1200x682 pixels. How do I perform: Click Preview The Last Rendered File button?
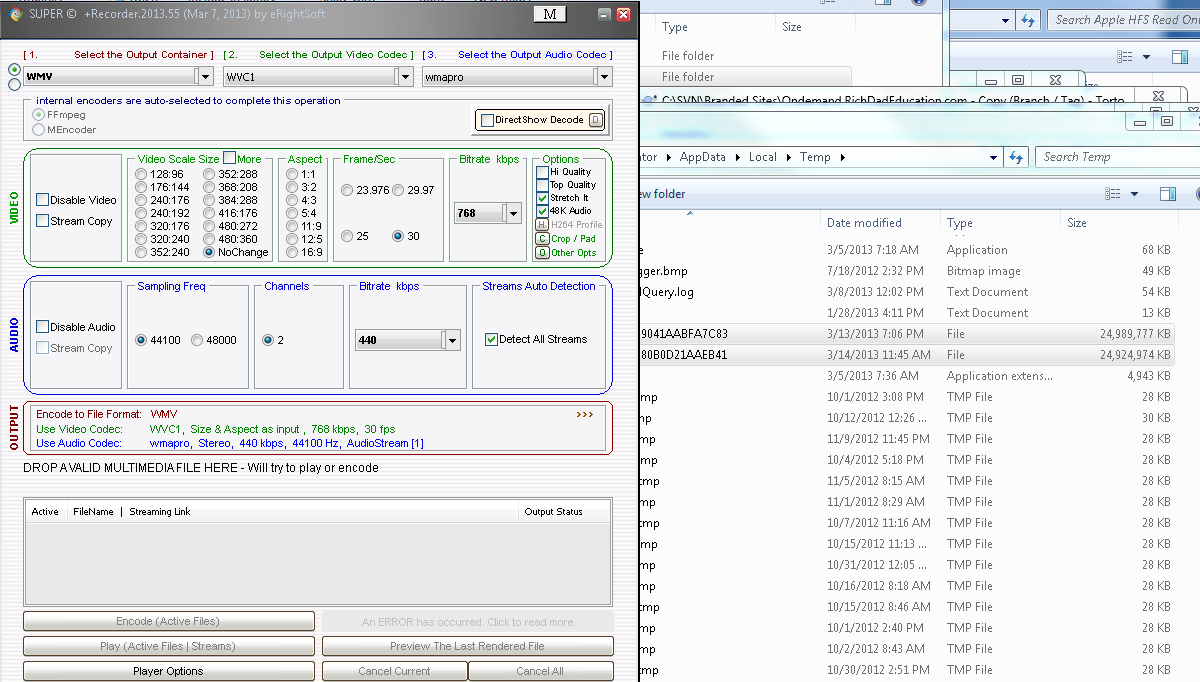click(x=467, y=646)
